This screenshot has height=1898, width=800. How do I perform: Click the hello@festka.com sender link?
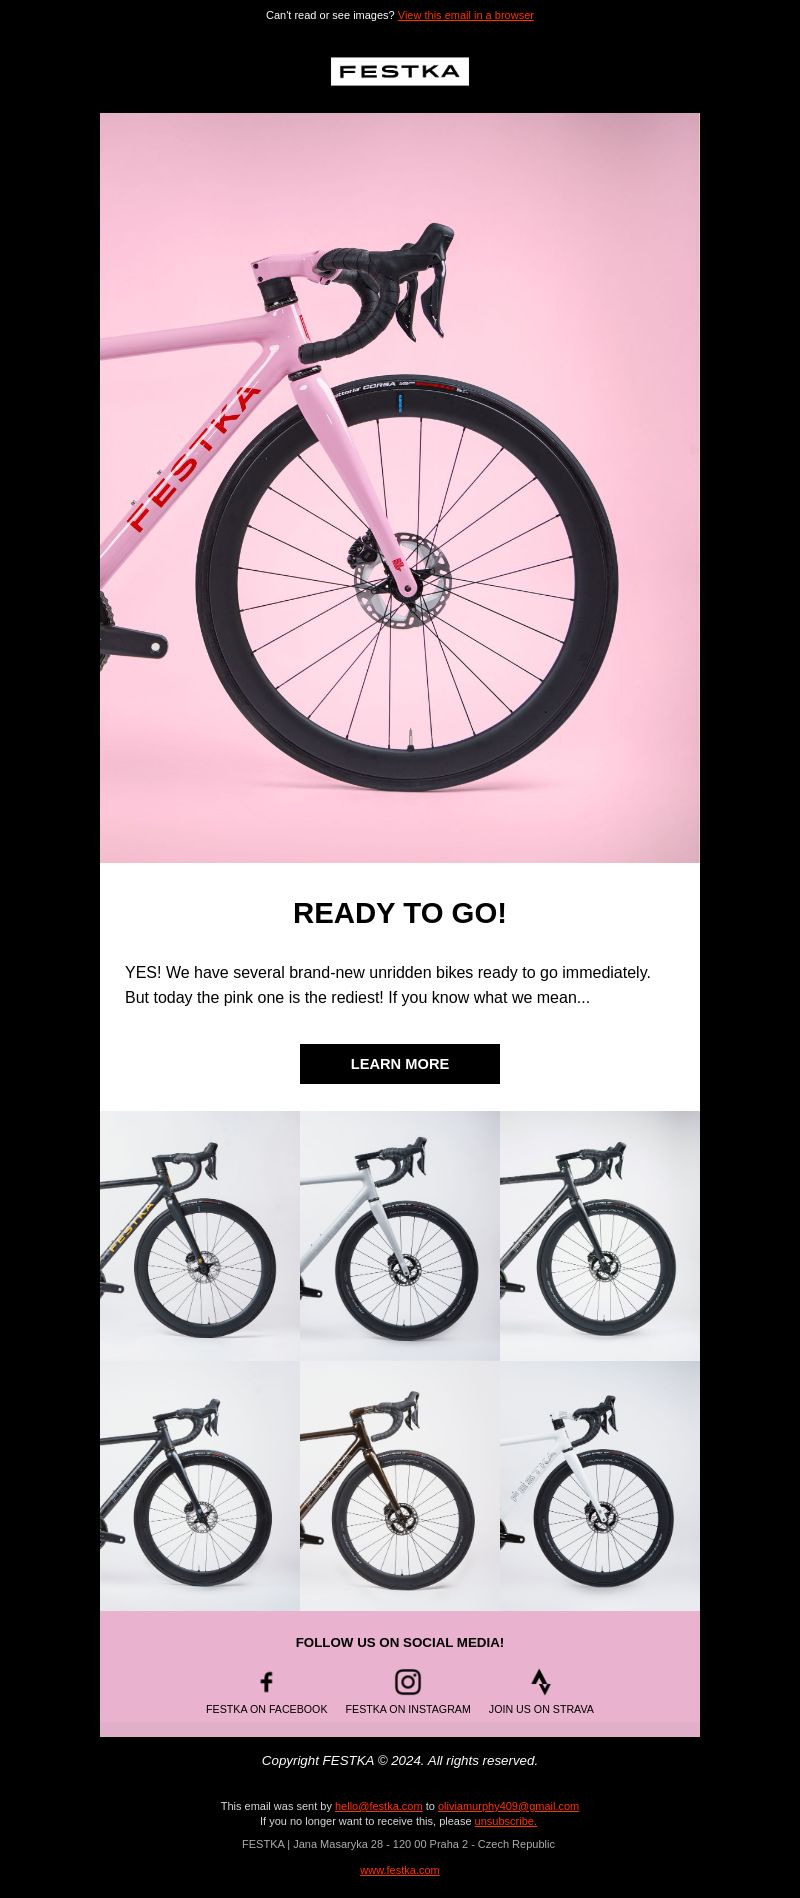[x=378, y=1806]
